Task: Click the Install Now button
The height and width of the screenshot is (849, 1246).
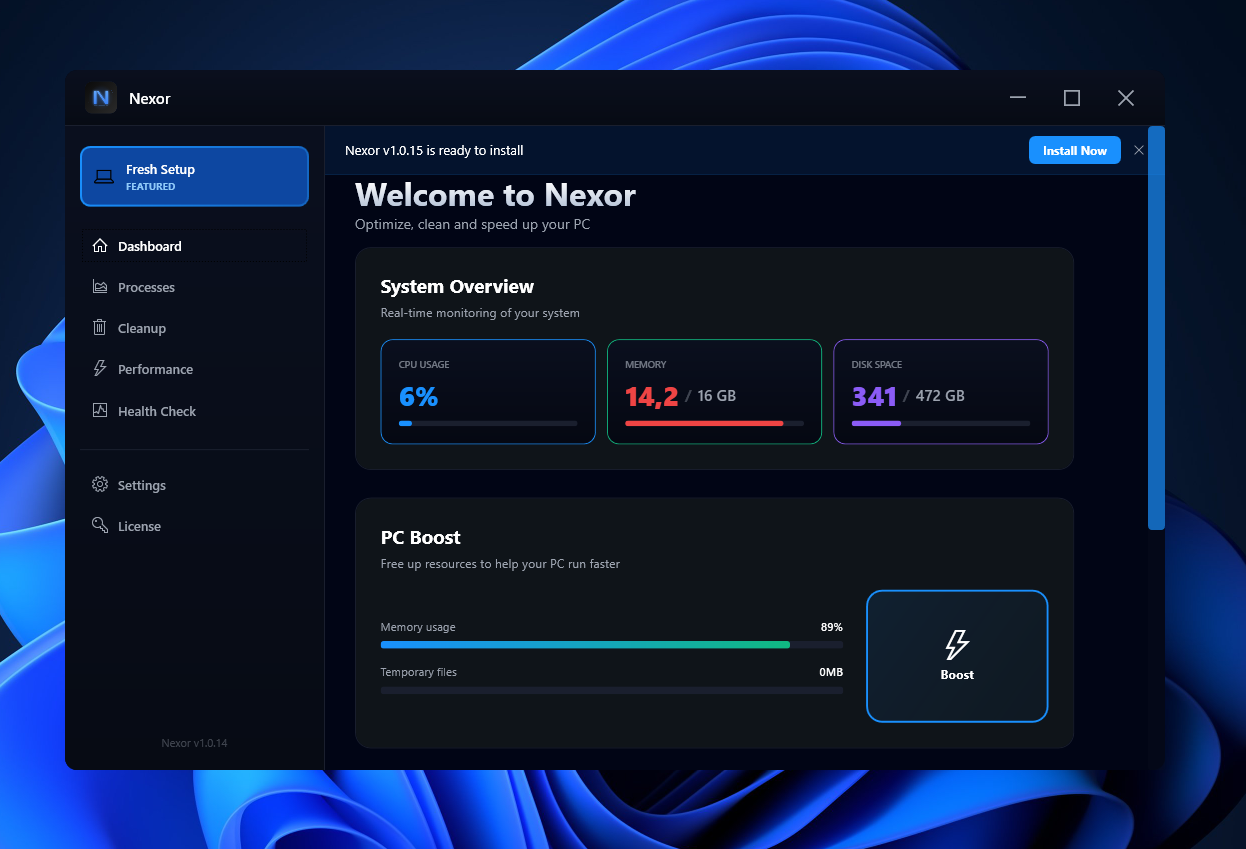Action: [x=1075, y=150]
